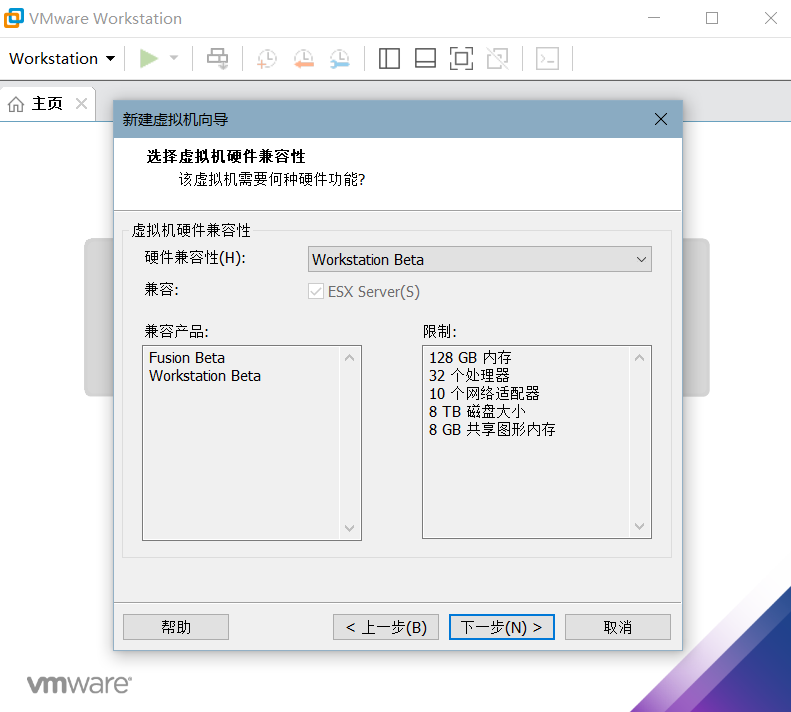Click the green power on play icon

coord(149,59)
